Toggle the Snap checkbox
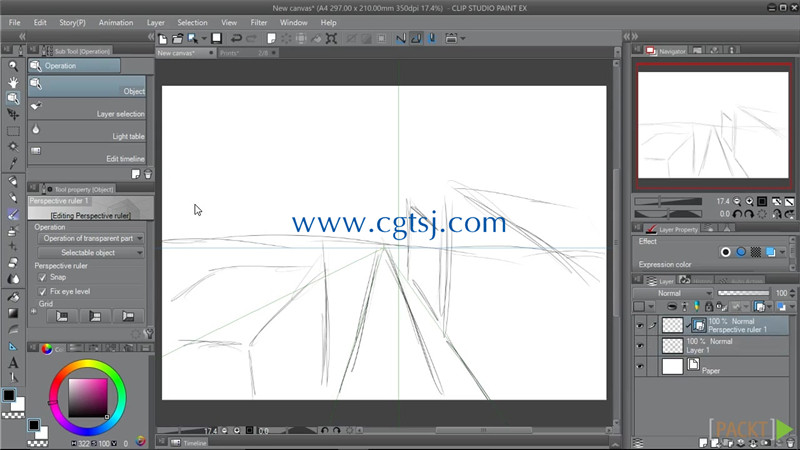This screenshot has height=450, width=800. [x=42, y=278]
